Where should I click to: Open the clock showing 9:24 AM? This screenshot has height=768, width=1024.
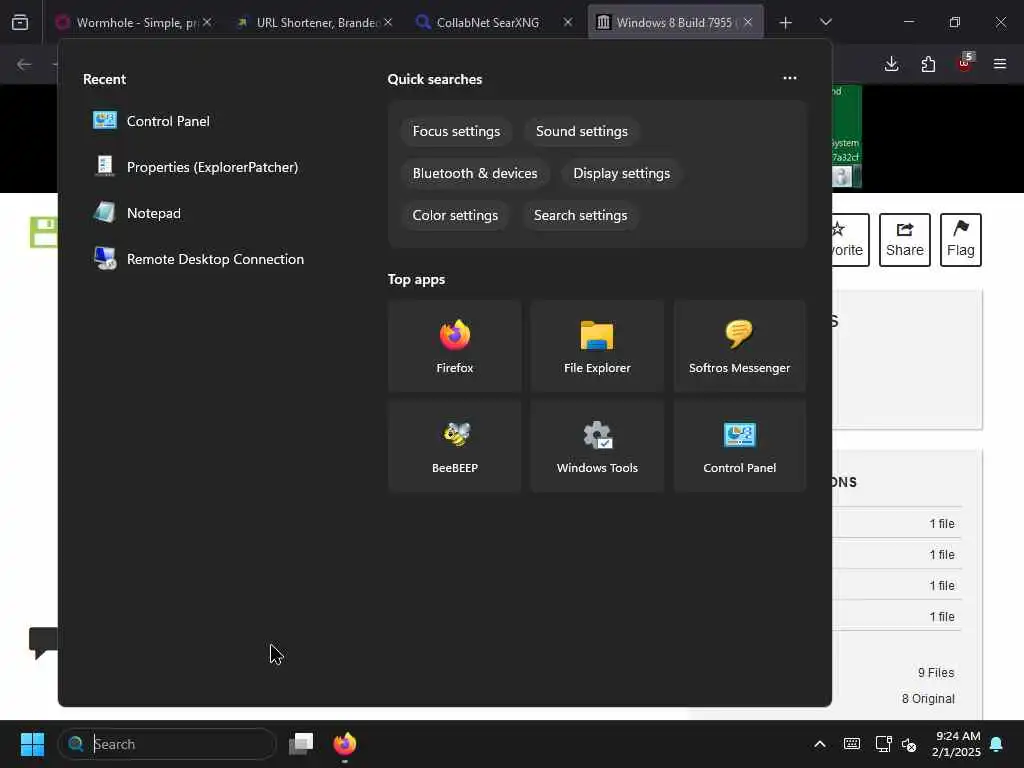[956, 744]
